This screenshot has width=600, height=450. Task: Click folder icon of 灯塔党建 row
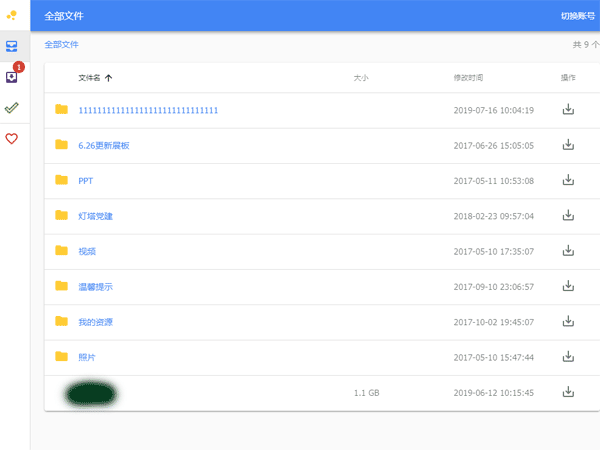[61, 215]
